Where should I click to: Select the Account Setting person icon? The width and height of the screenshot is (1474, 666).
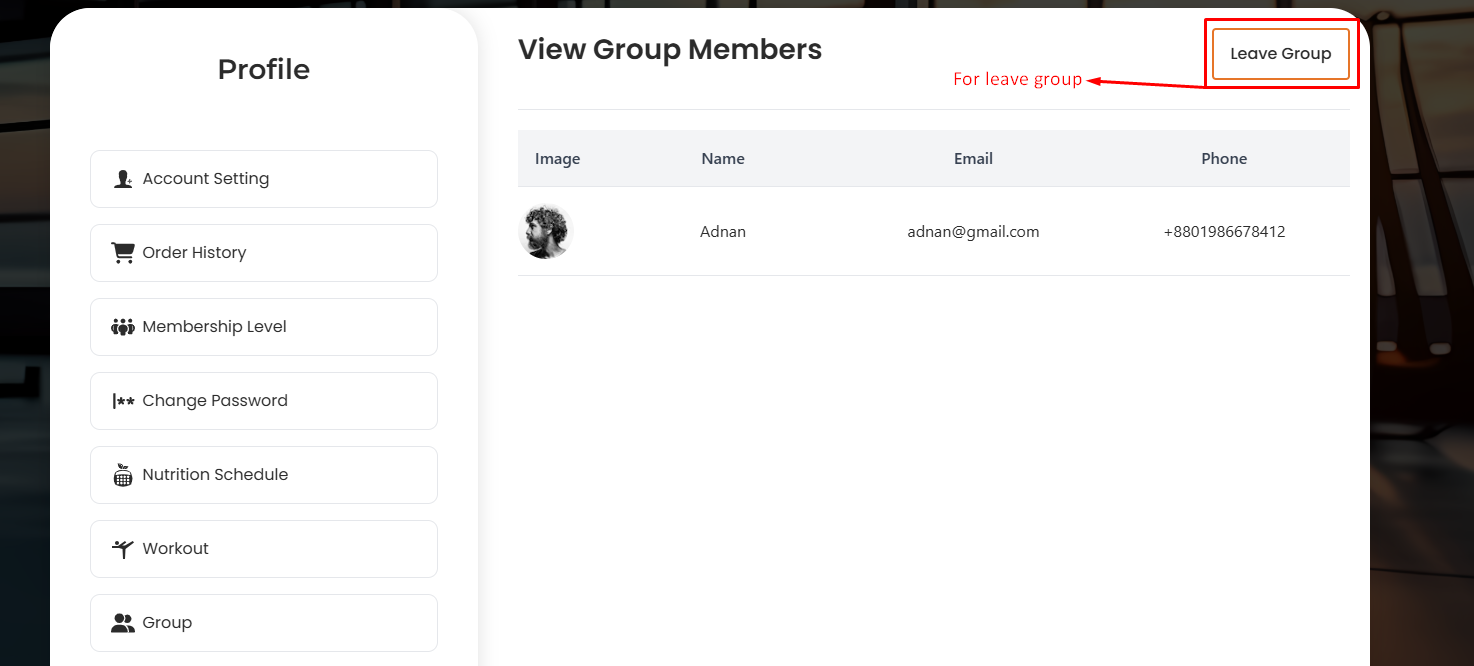click(122, 178)
